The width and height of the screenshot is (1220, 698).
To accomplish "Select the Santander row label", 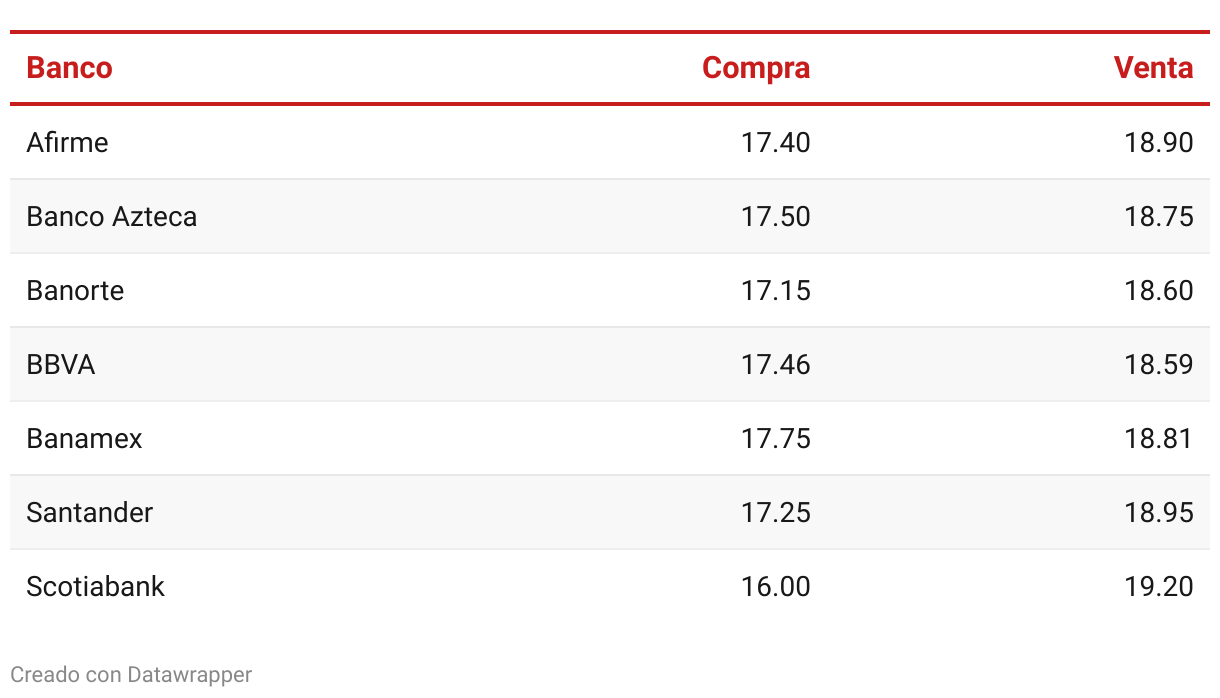I will (x=90, y=512).
